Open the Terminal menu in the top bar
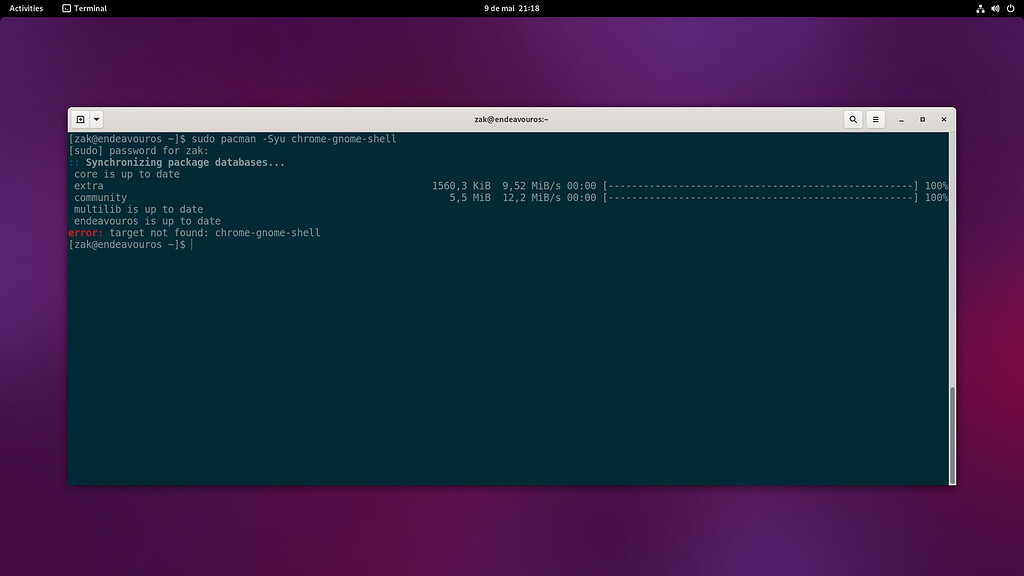Screen dimensions: 1024x576 coord(84,8)
